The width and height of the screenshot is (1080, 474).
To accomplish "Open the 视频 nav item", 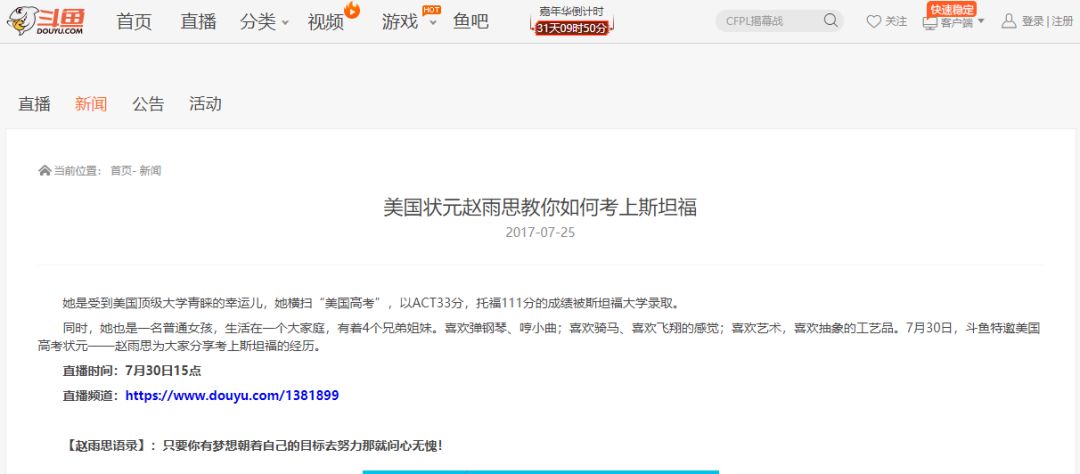I will (326, 21).
